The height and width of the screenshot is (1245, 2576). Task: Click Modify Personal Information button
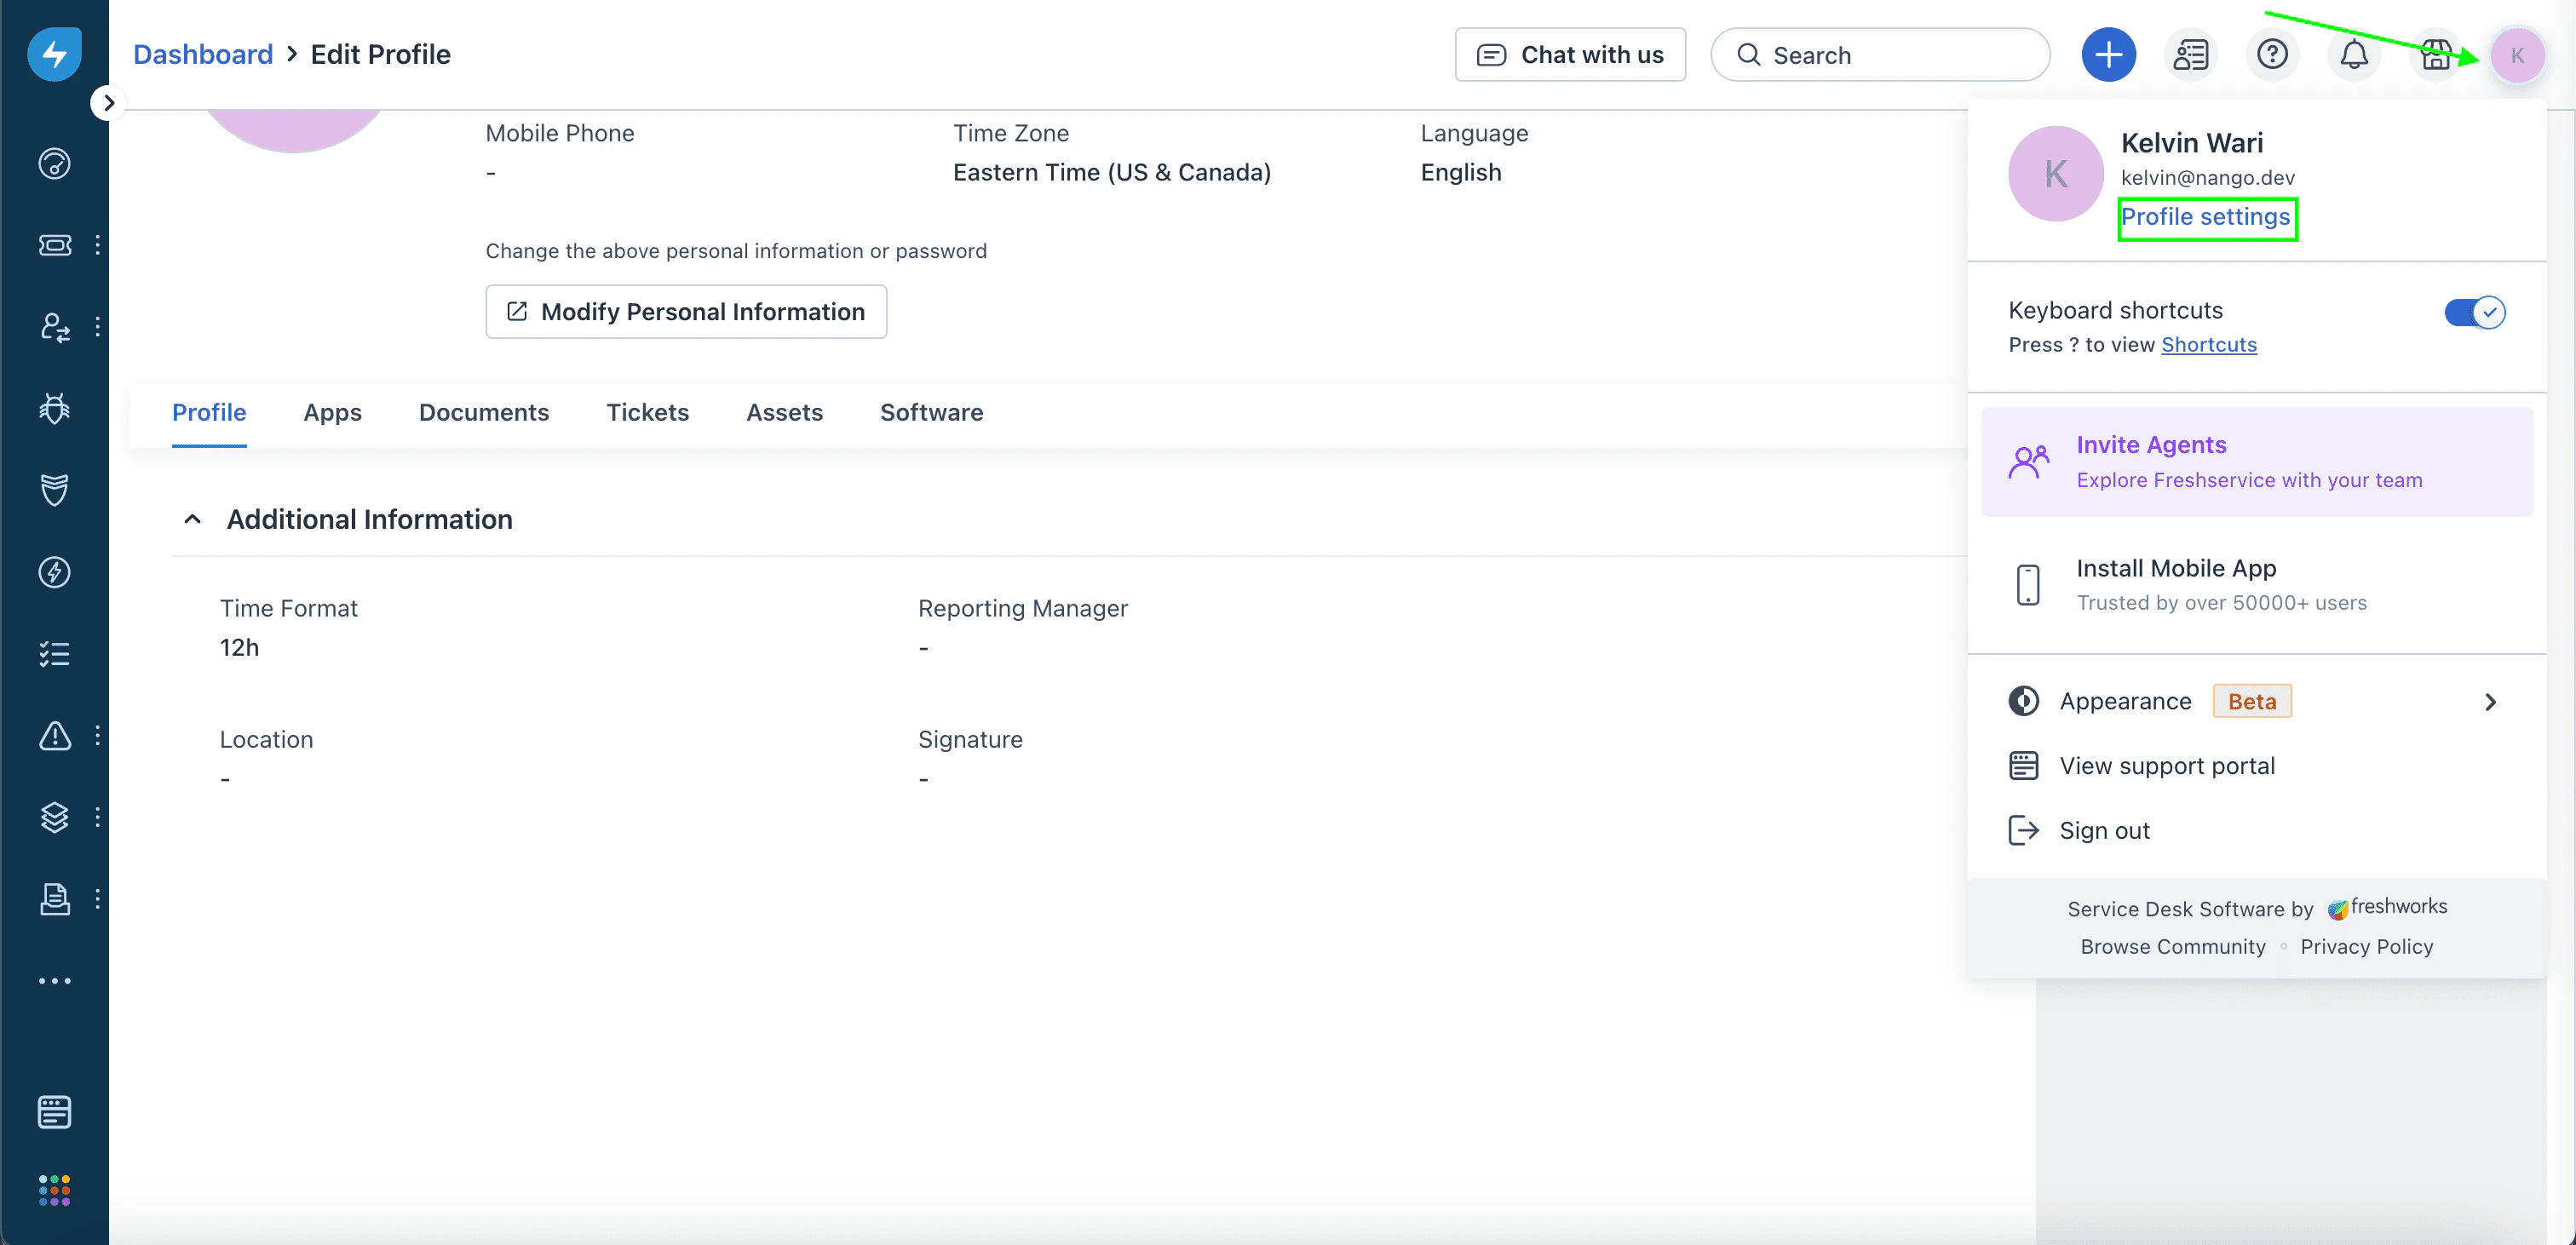686,312
